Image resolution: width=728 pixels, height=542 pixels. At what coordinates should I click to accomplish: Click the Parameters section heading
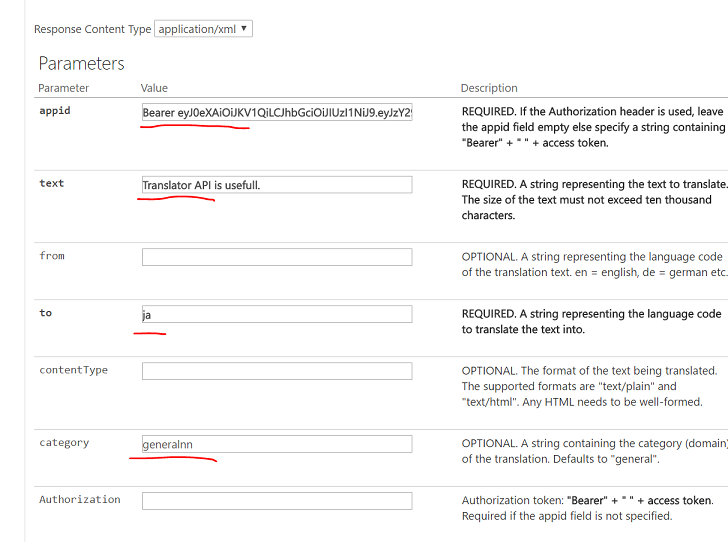[x=82, y=64]
